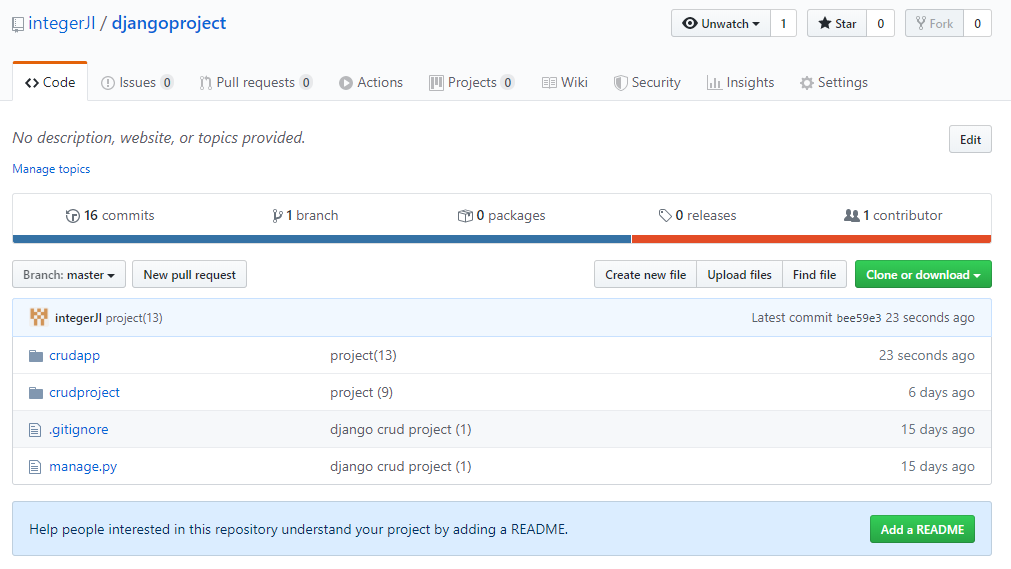Click the Projects board icon

[437, 83]
